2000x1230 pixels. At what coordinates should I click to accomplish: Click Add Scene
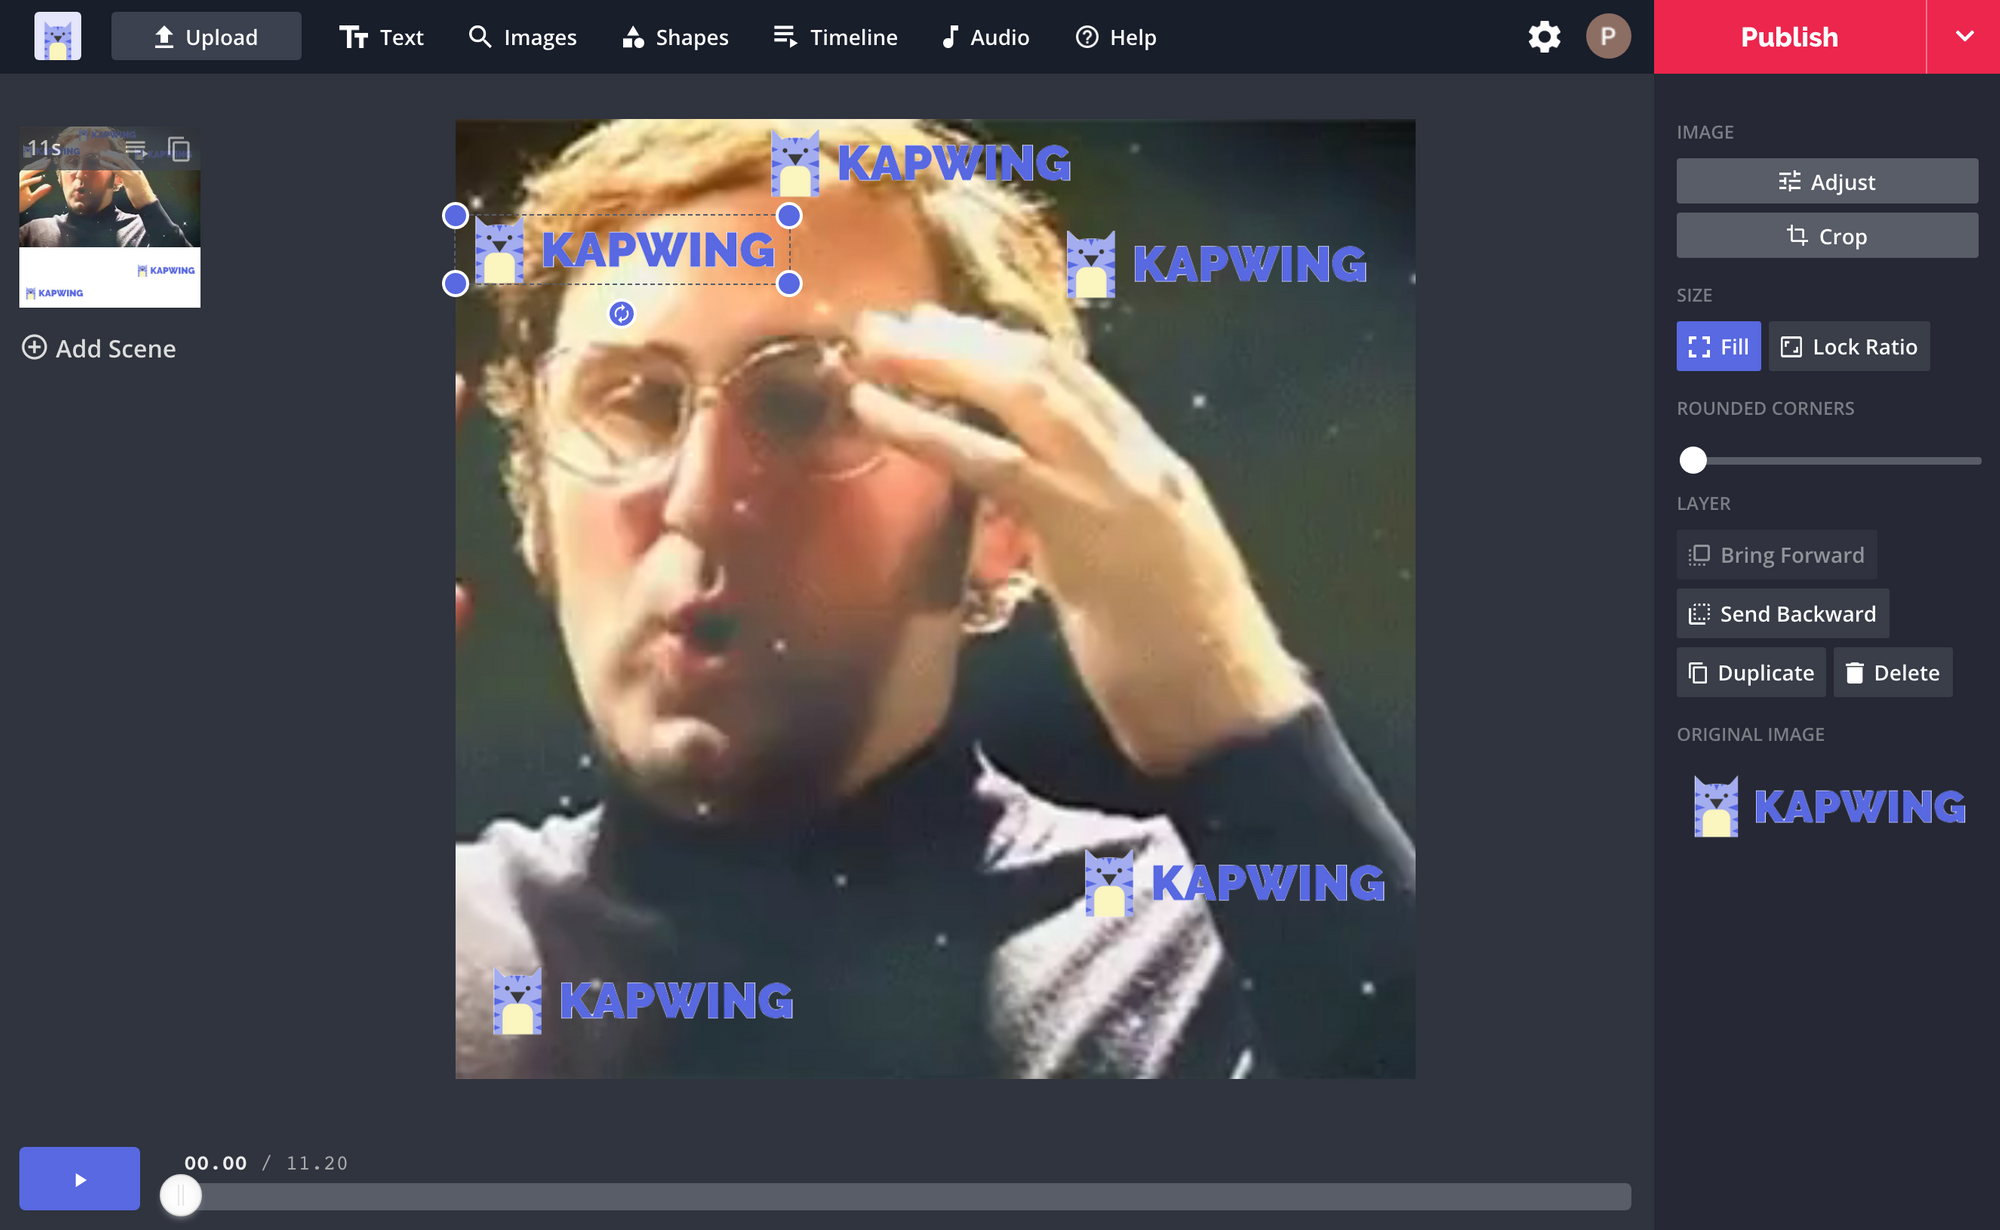(x=99, y=348)
